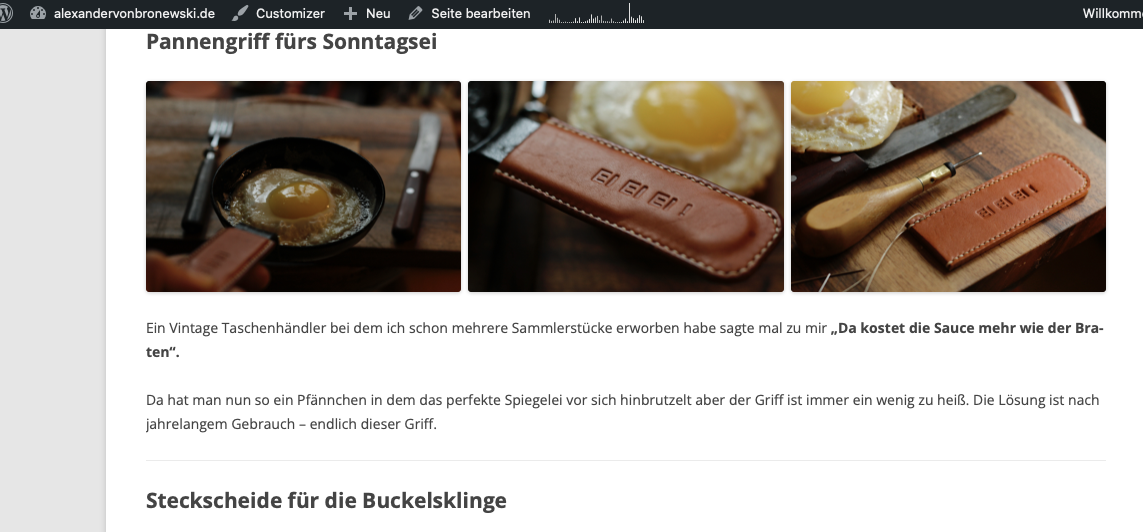Open the site stats sparkline graph

[596, 14]
